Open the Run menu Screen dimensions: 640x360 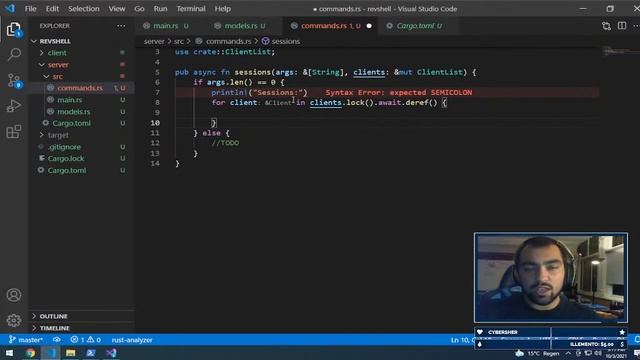click(160, 9)
